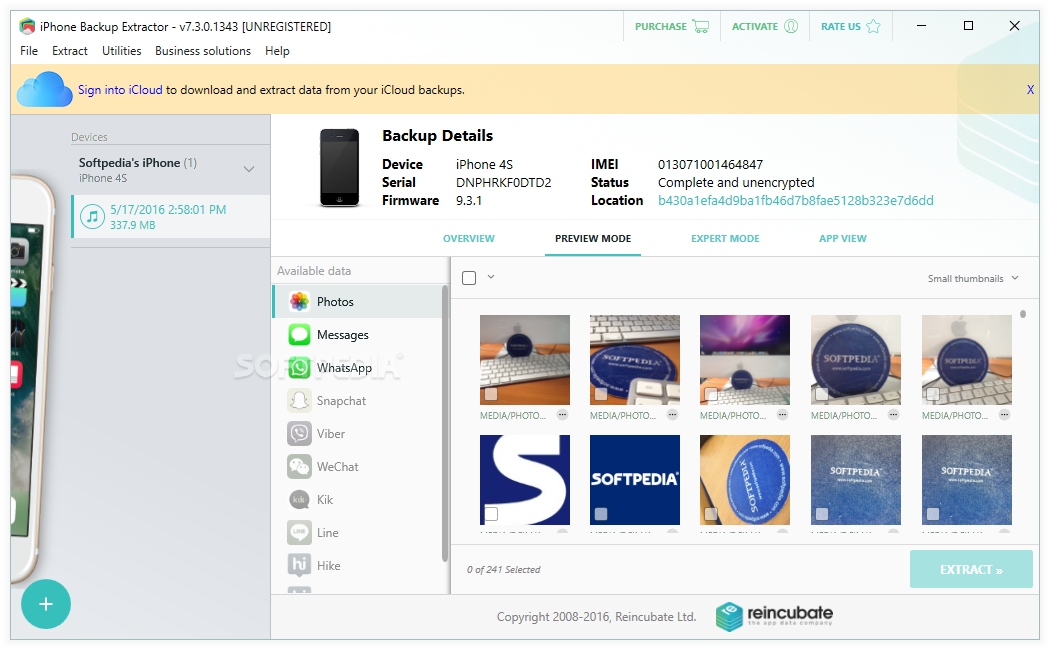Image resolution: width=1050 pixels, height=650 pixels.
Task: Click the ACTIVATE text
Action: point(755,27)
